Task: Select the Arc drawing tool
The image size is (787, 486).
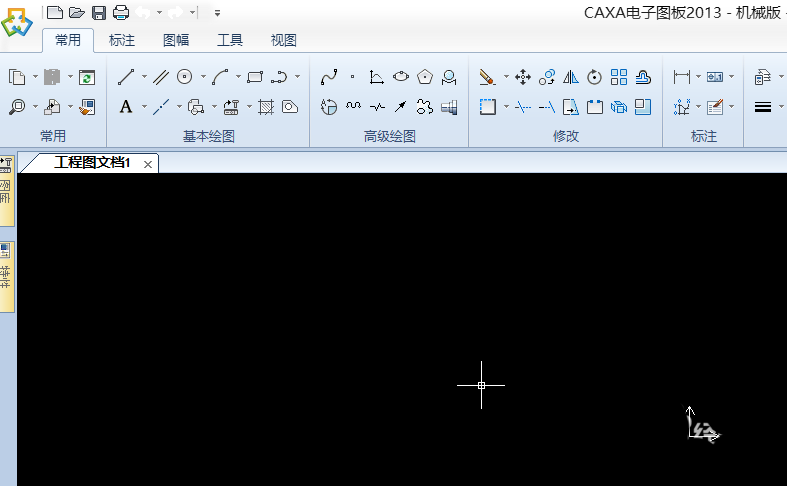Action: pos(220,77)
